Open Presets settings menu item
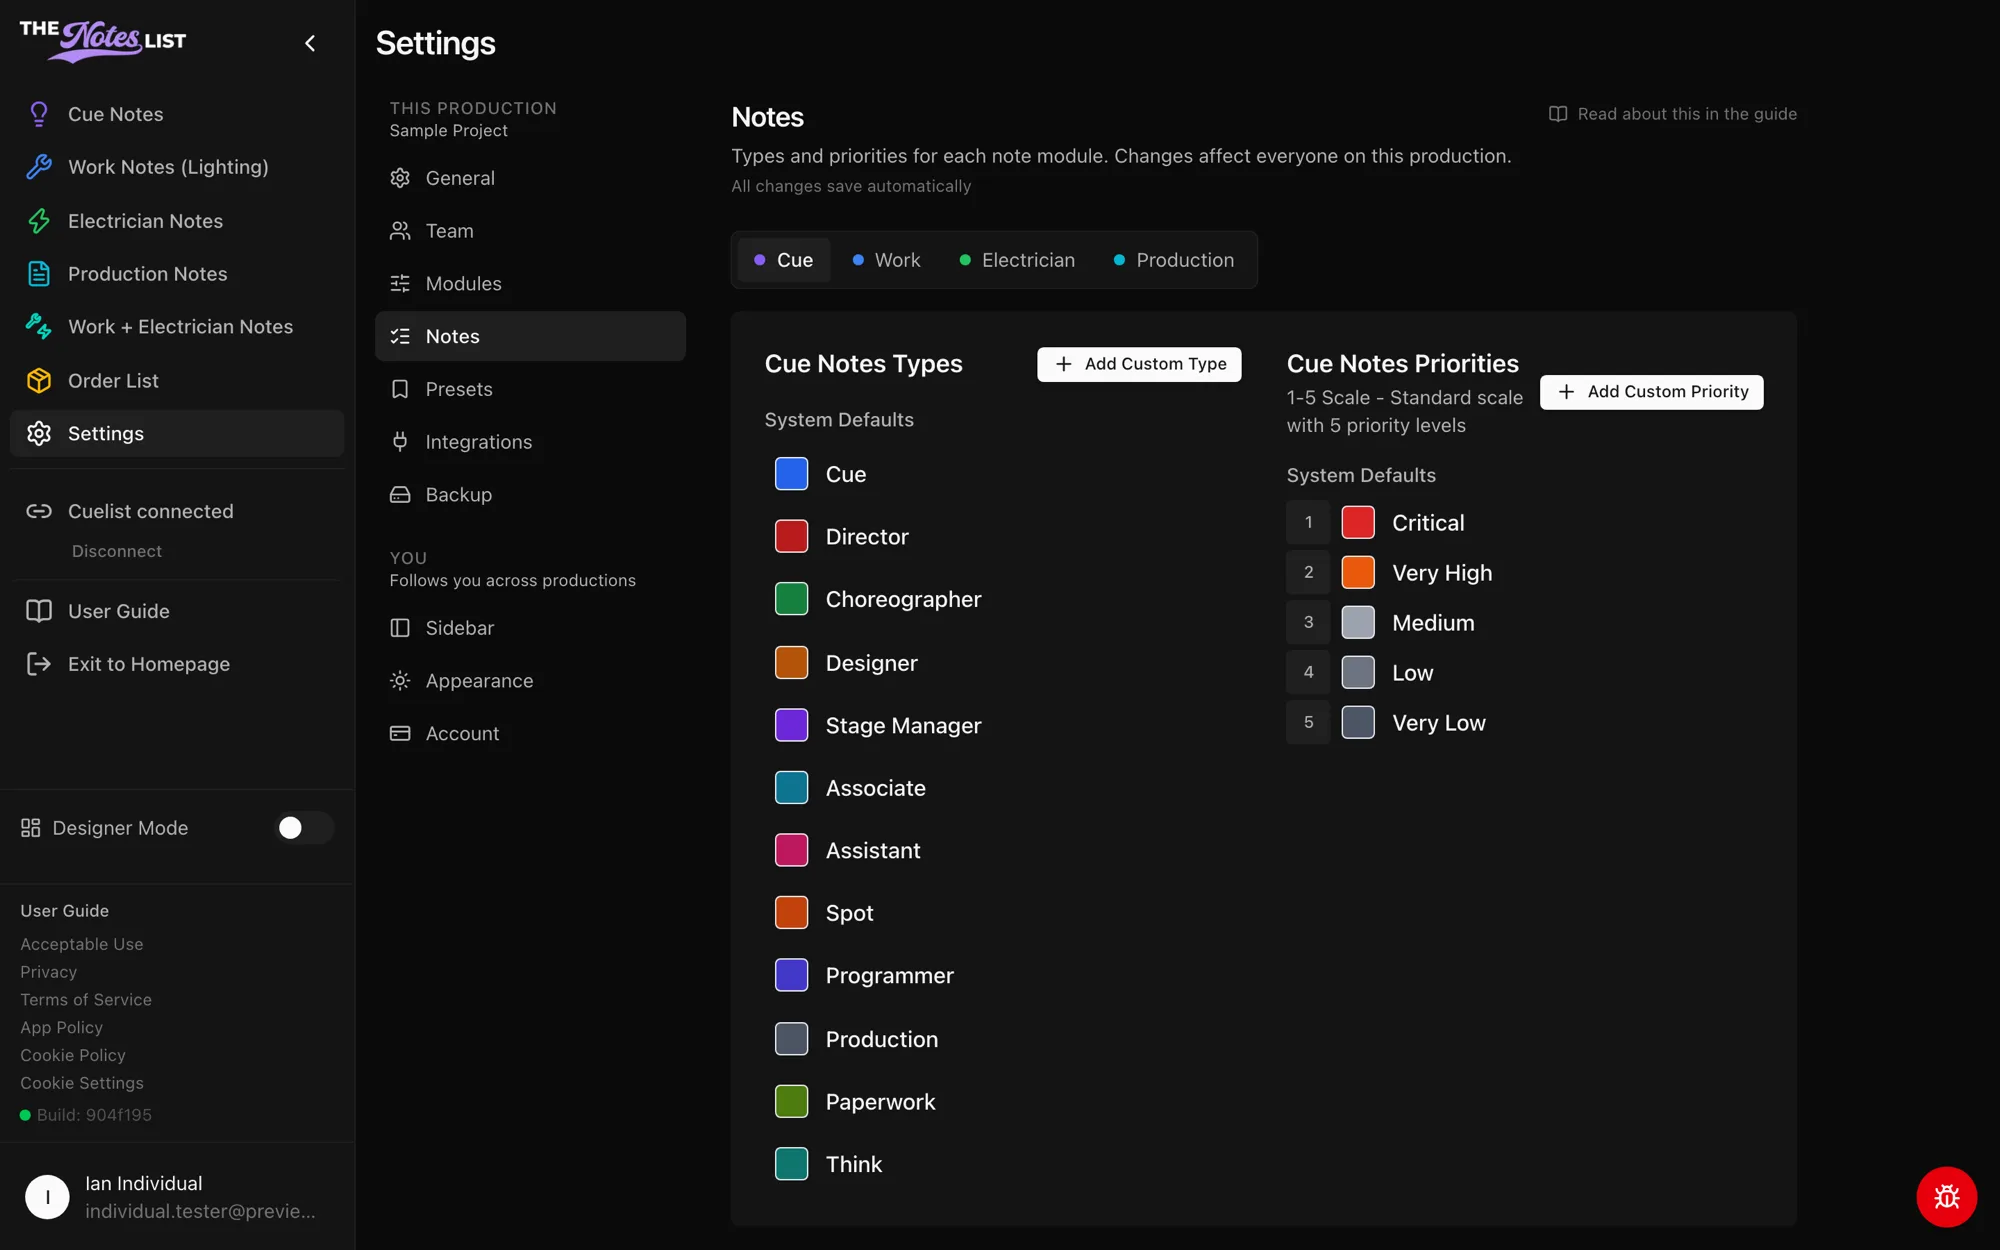The image size is (2000, 1250). coord(530,389)
